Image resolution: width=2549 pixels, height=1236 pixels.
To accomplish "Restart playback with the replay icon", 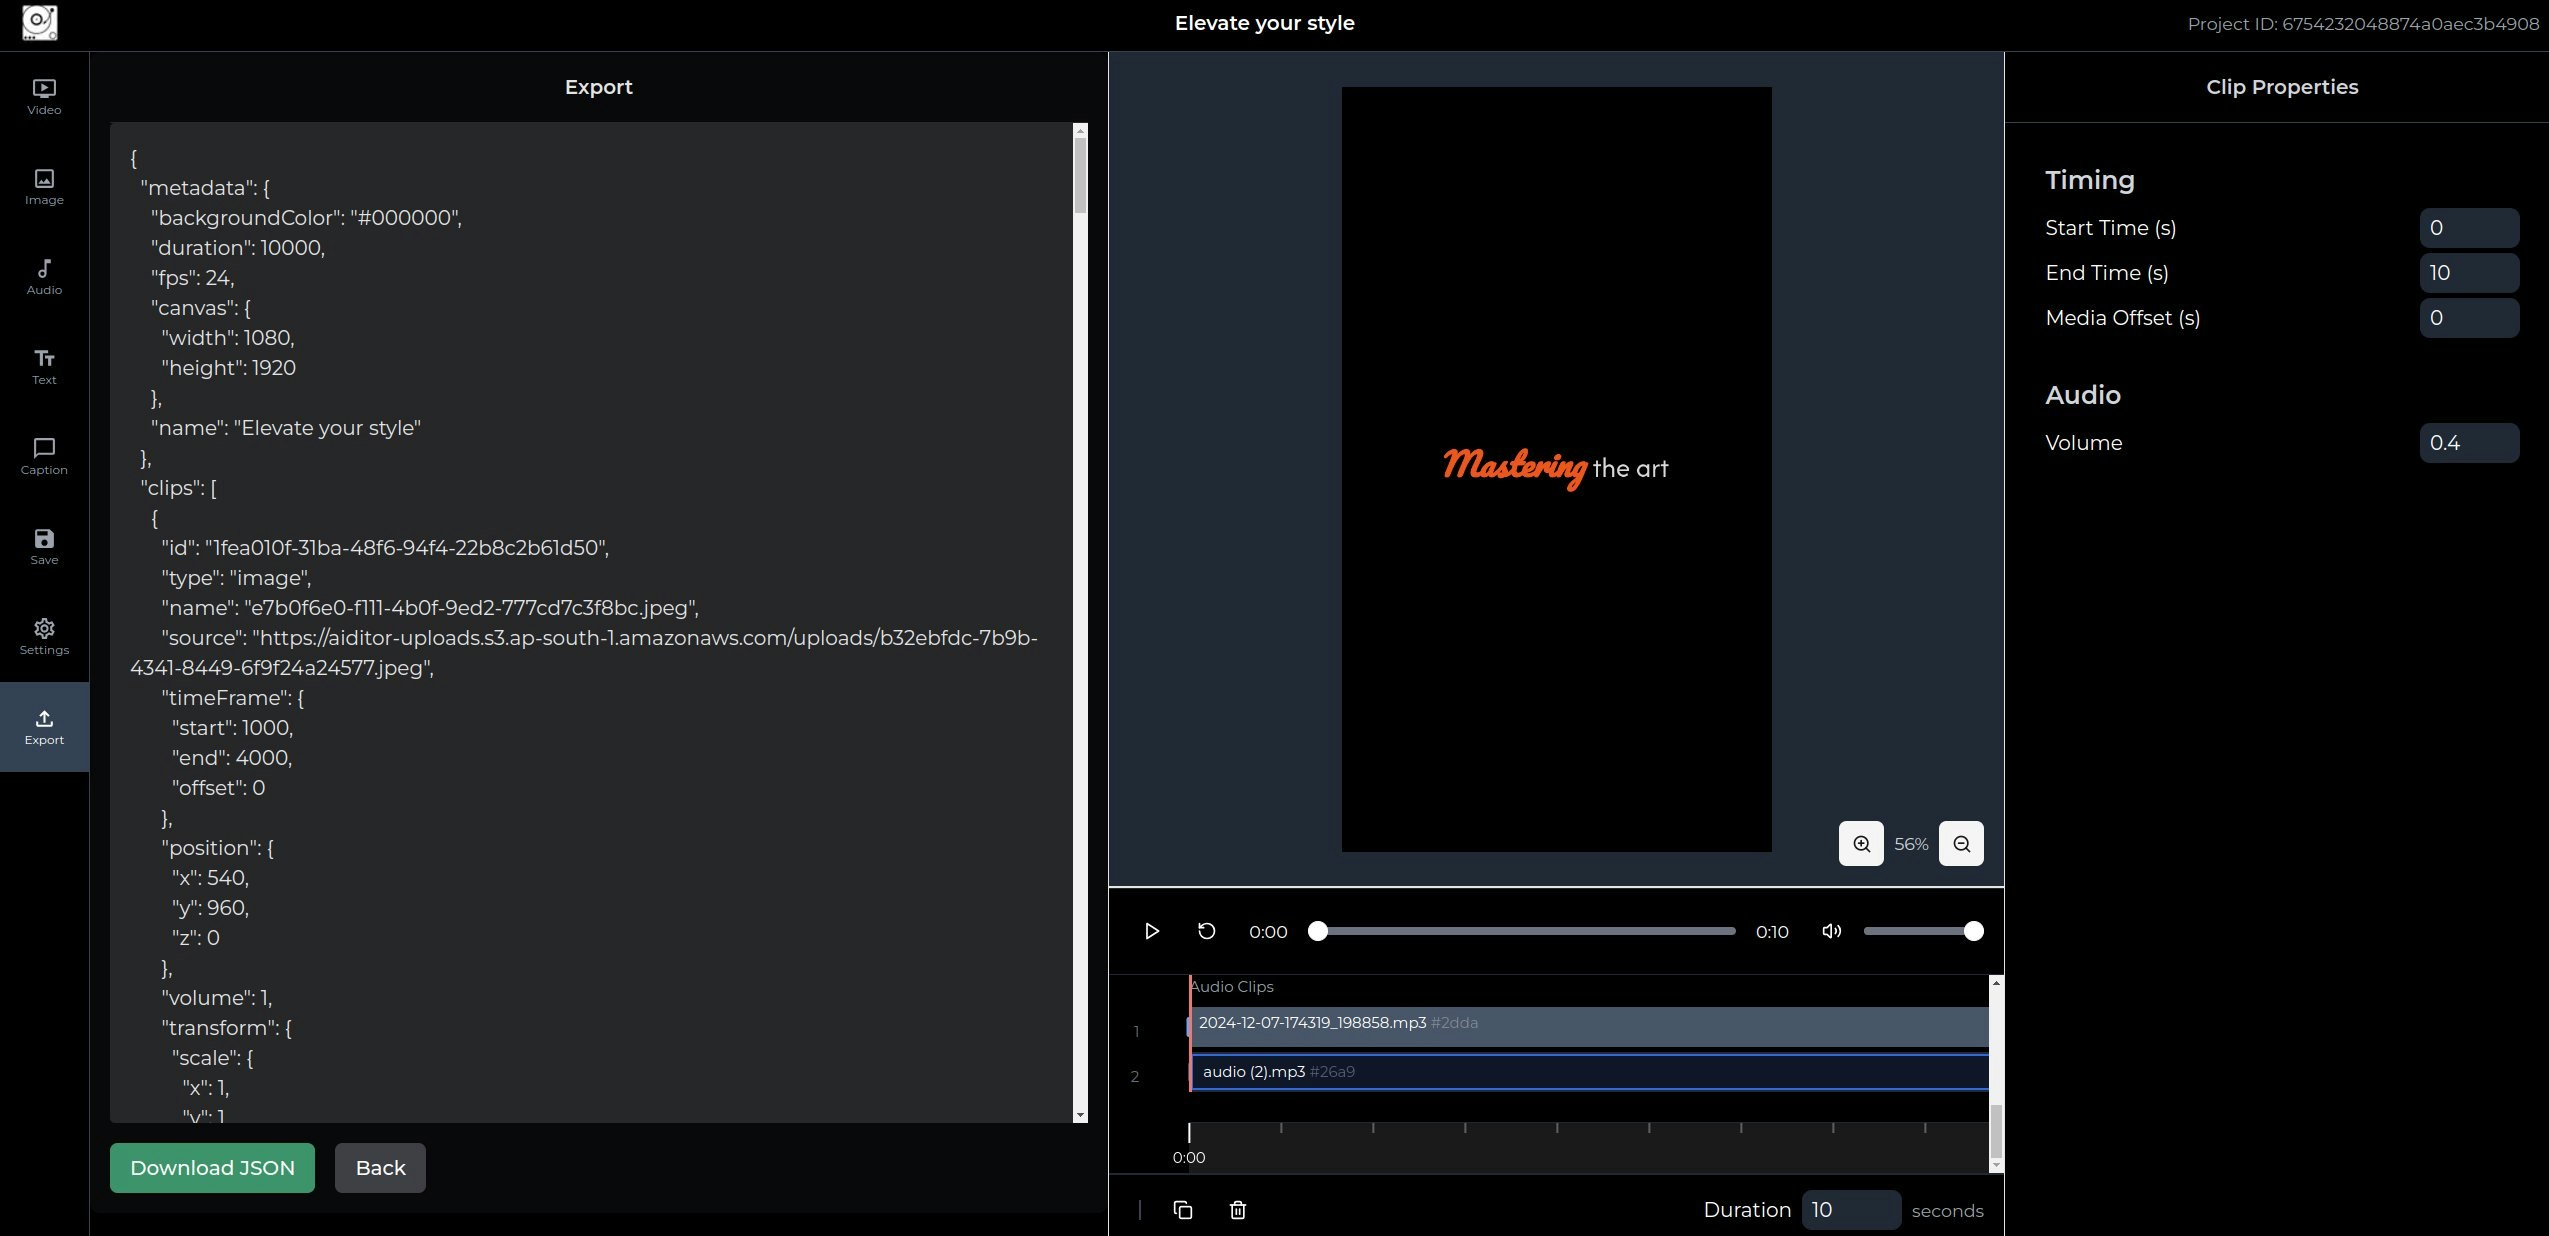I will point(1207,931).
